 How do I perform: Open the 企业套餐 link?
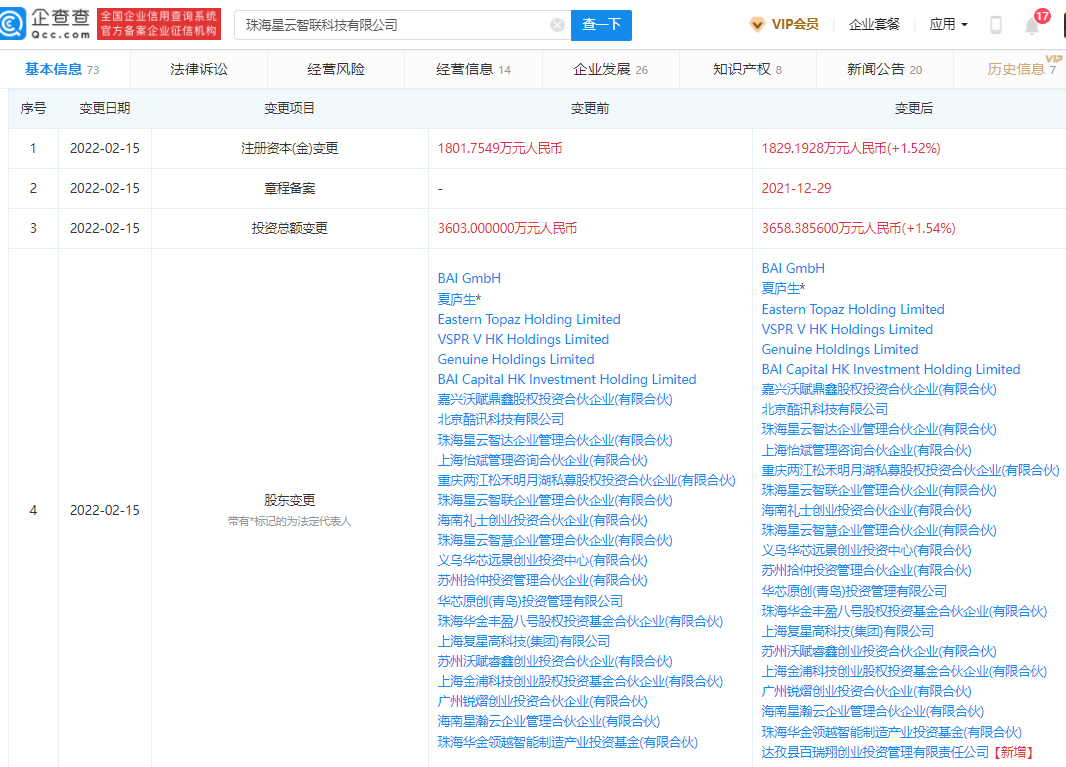pos(874,25)
